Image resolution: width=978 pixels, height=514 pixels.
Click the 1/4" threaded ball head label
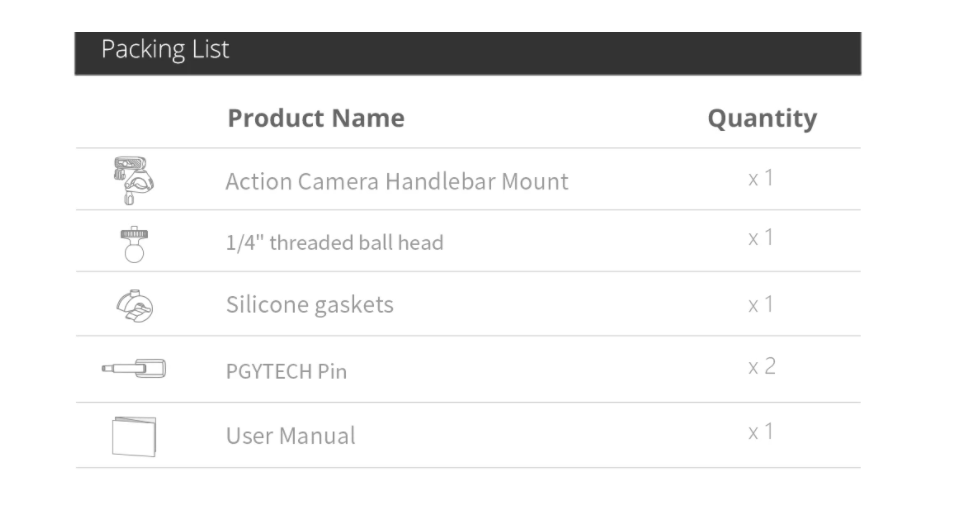tap(334, 243)
